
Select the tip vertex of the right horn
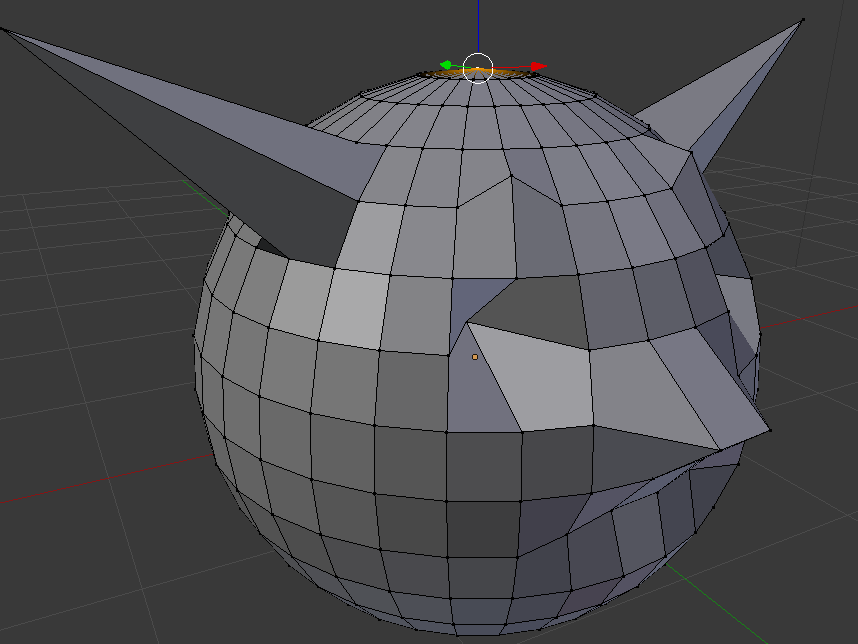pyautogui.click(x=803, y=20)
